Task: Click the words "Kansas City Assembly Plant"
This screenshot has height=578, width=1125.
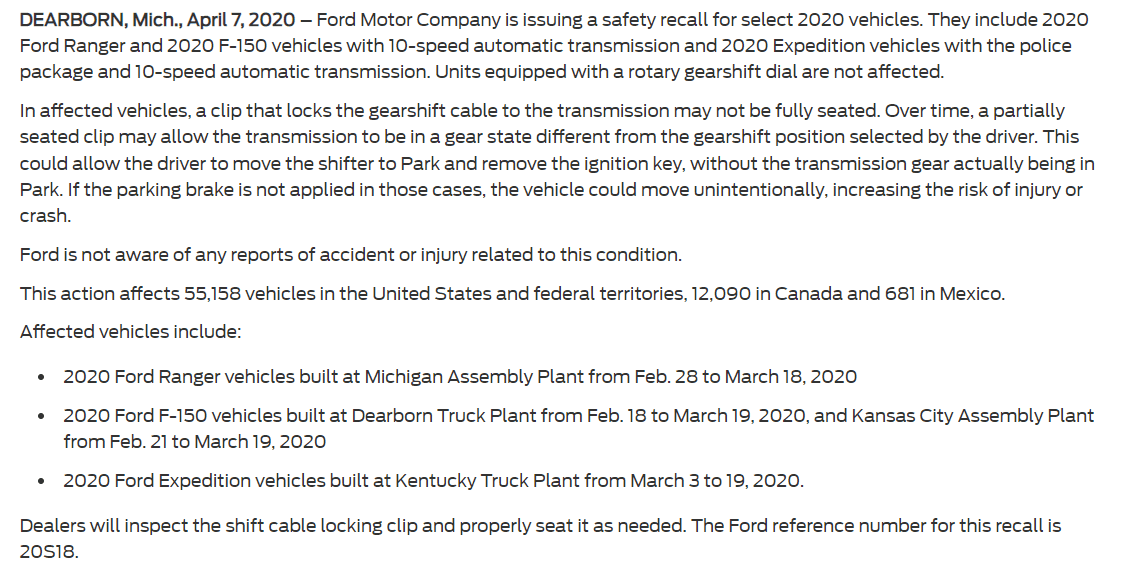Action: [x=973, y=416]
